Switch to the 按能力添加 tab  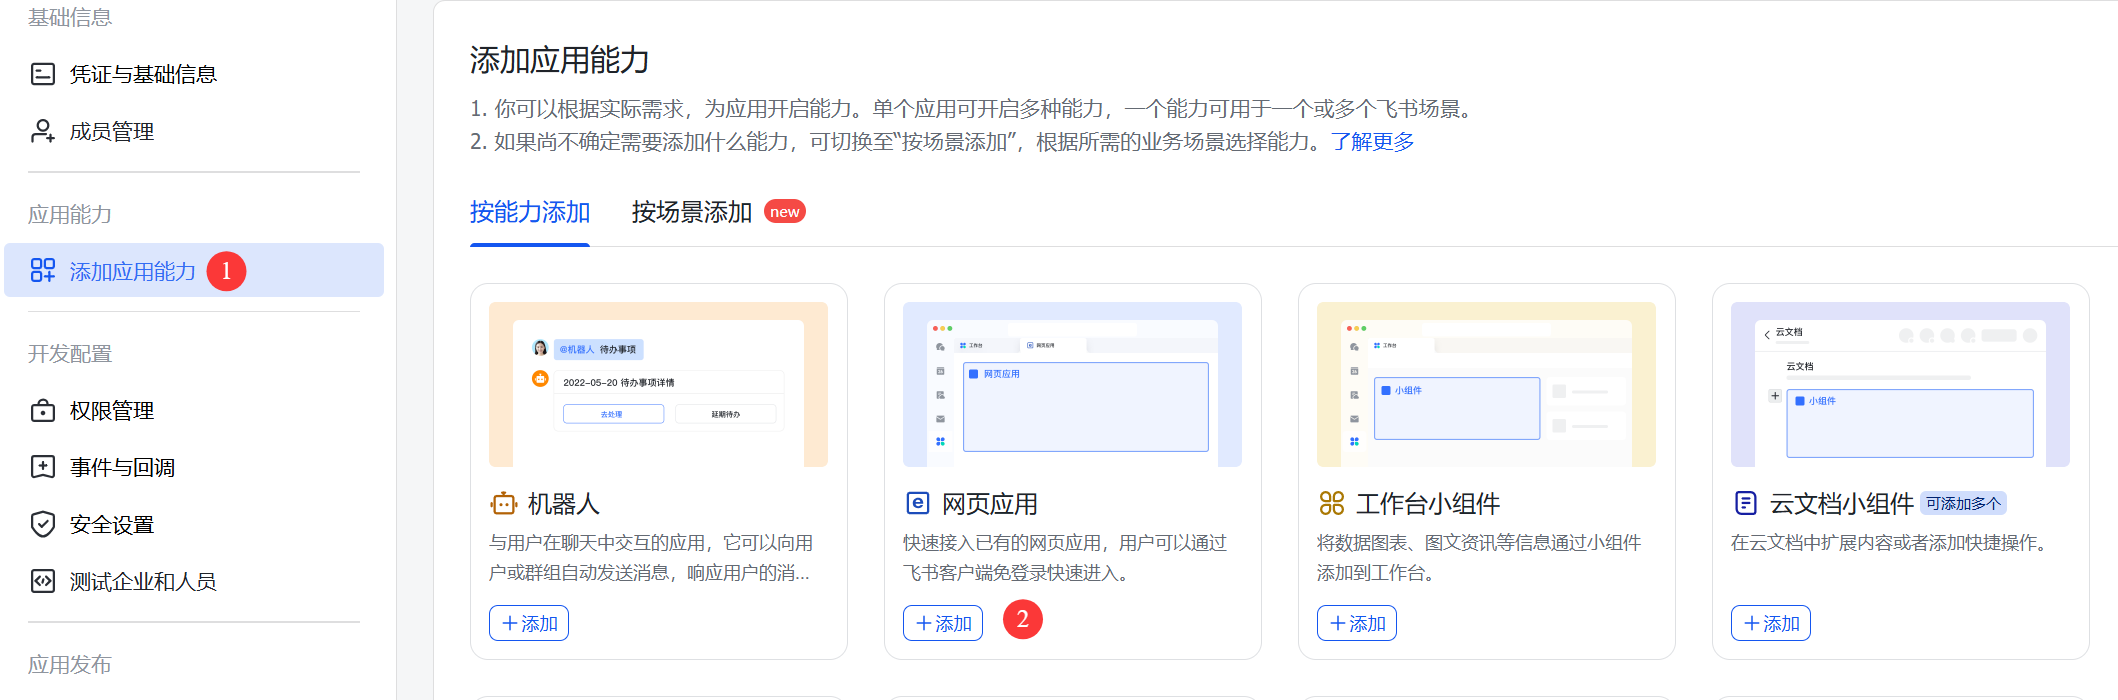[x=529, y=212]
